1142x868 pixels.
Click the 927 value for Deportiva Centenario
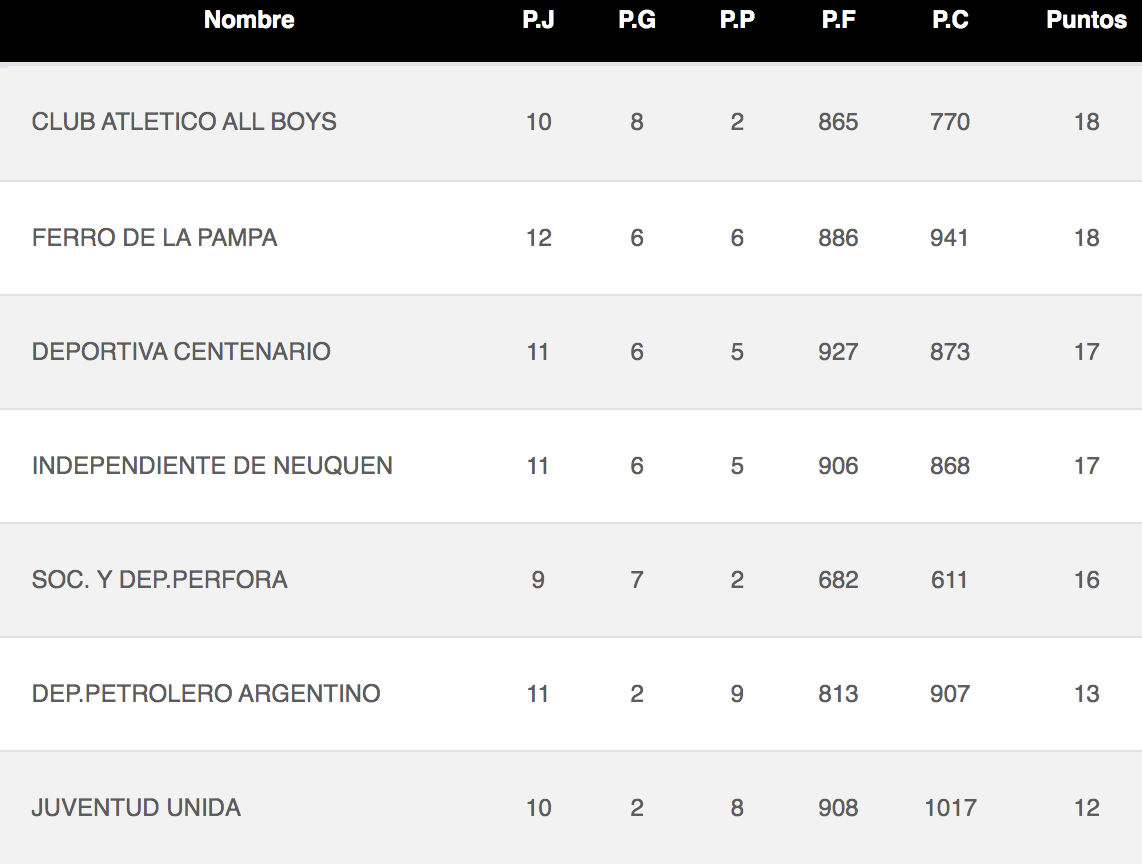tap(838, 352)
